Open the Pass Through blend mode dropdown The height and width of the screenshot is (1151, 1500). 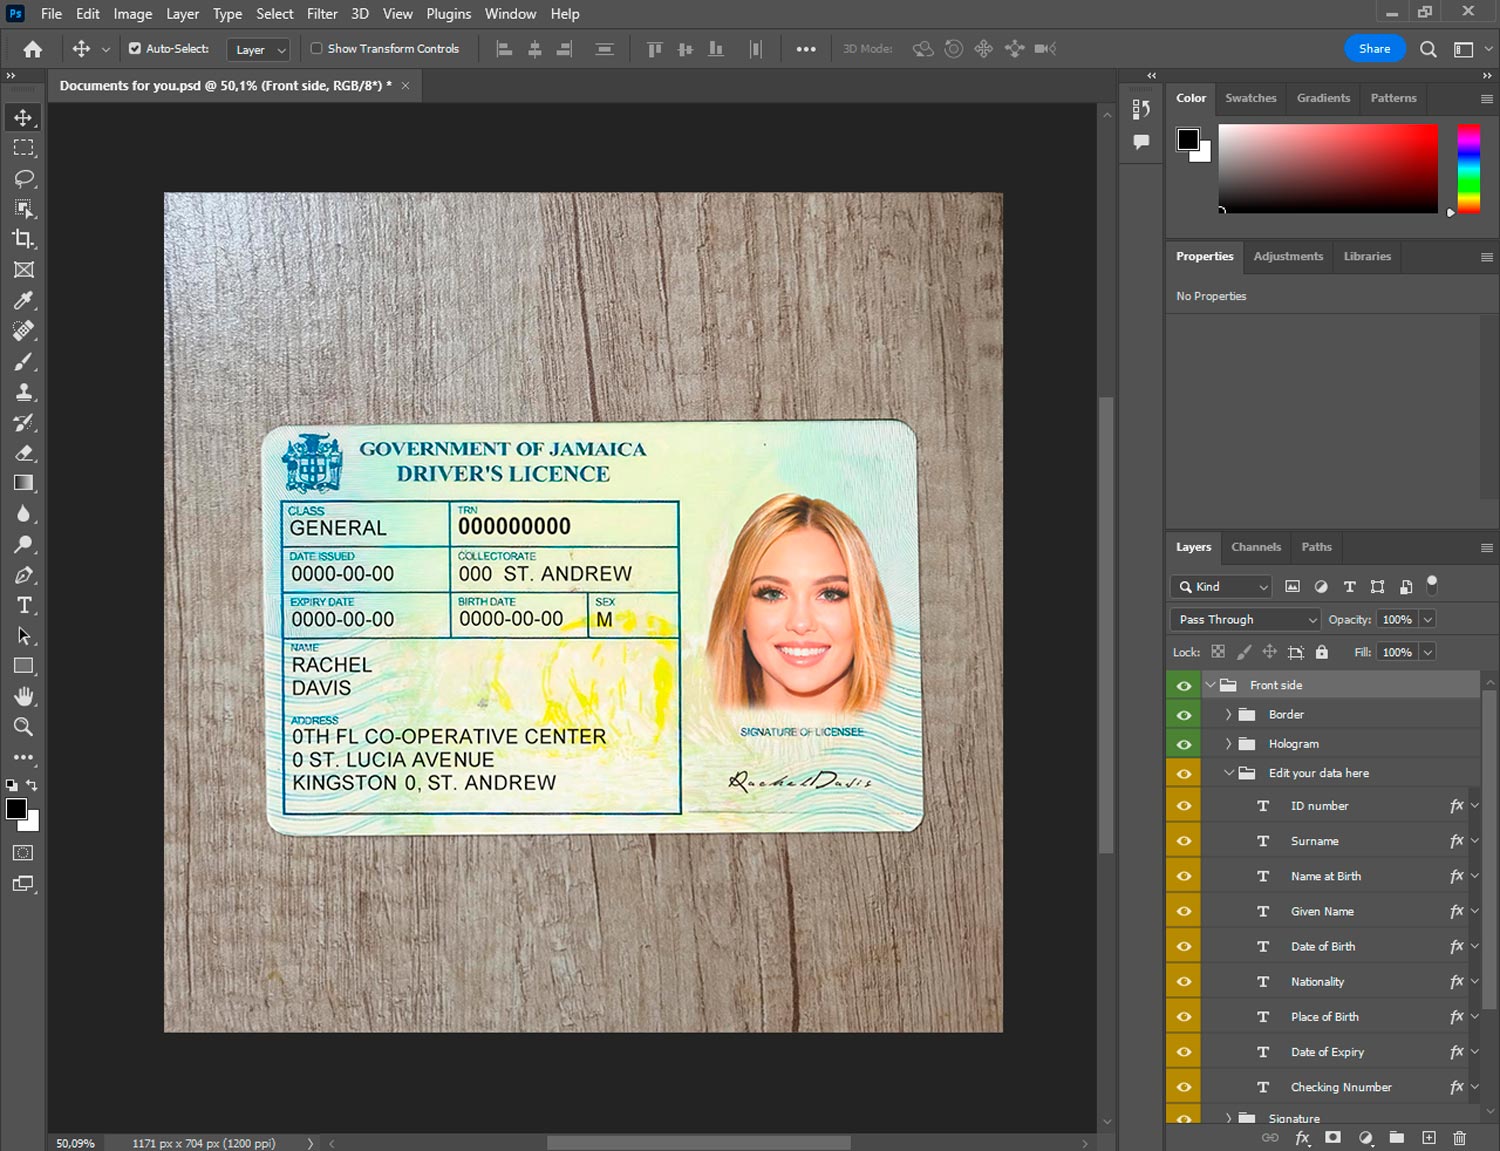click(1246, 620)
